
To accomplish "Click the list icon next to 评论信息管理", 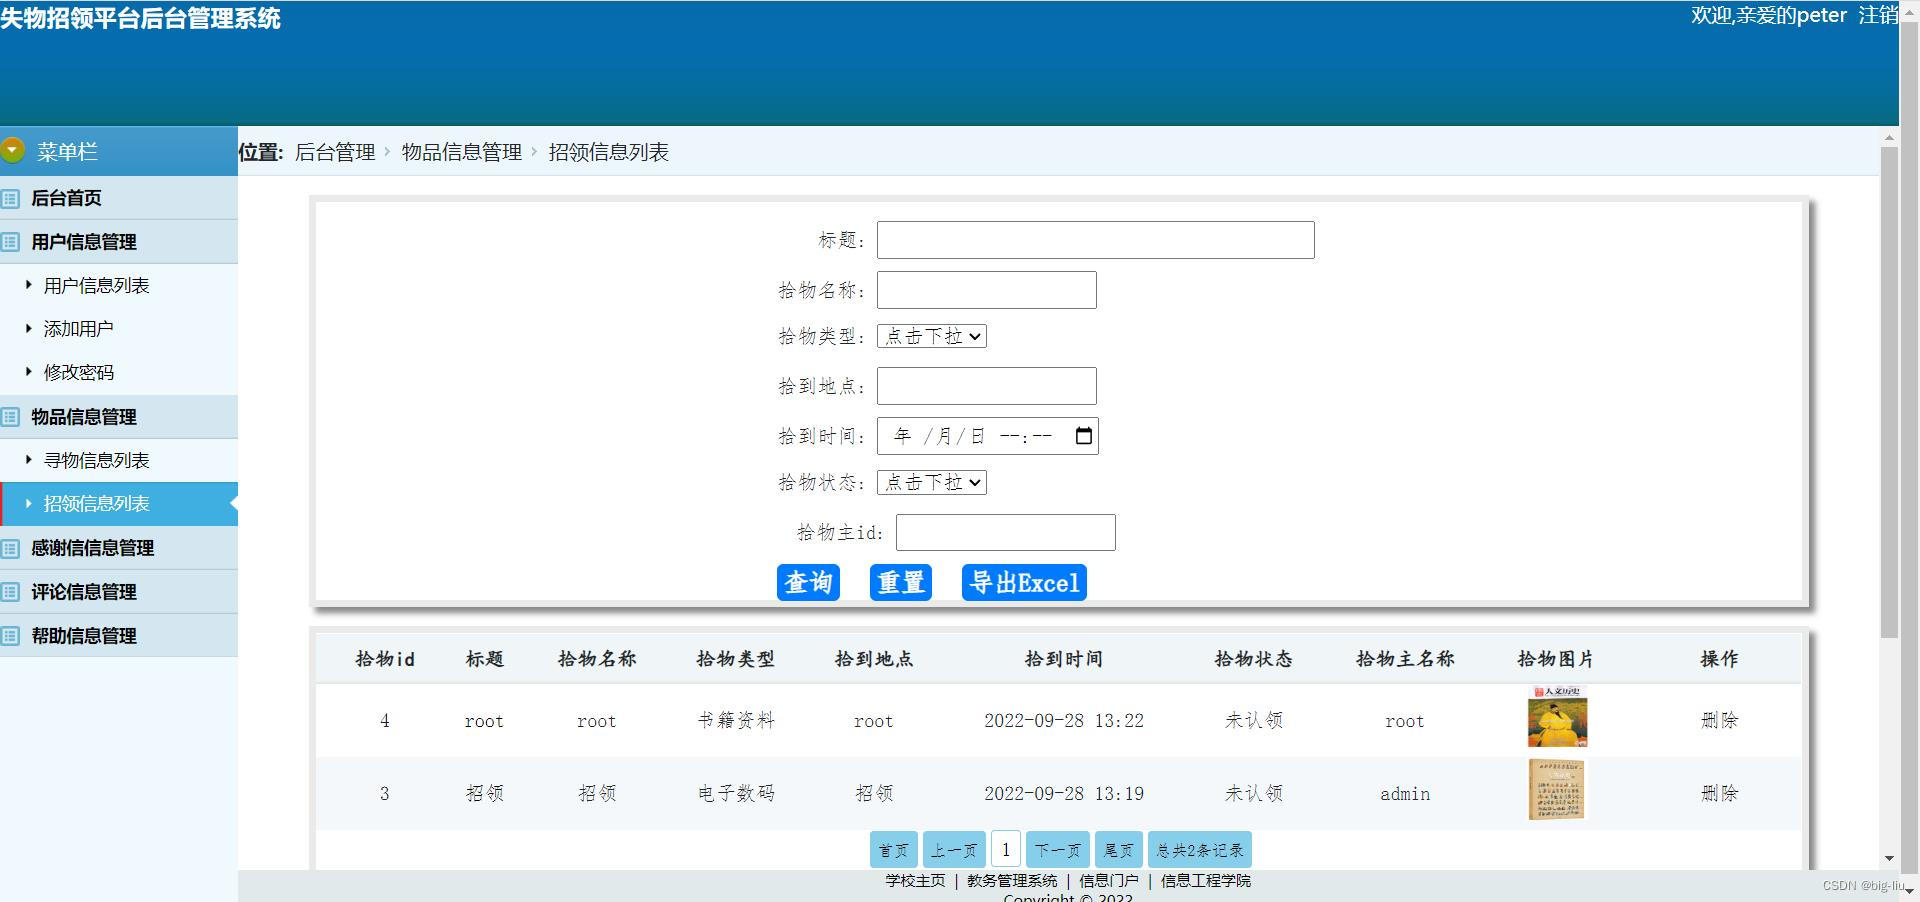I will click(x=10, y=592).
